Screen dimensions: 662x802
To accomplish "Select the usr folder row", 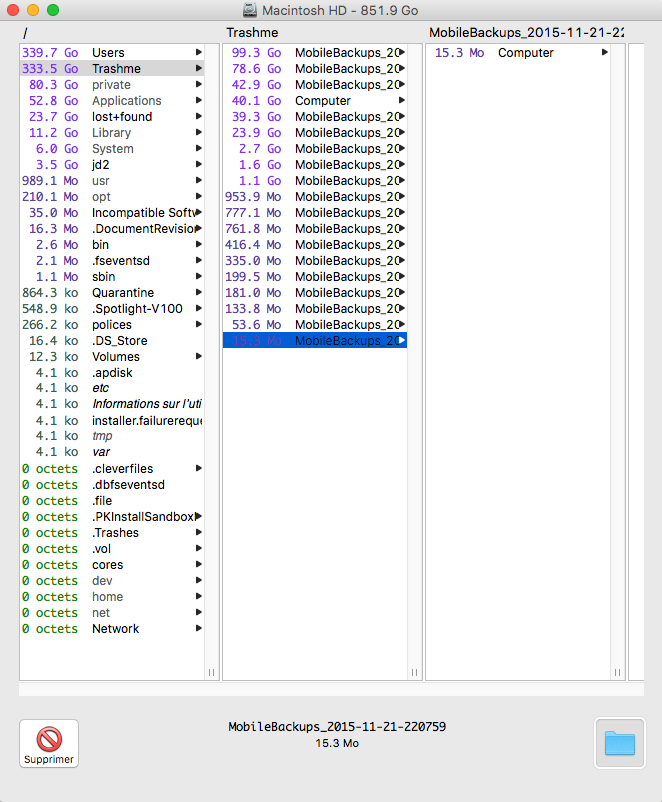I will coord(112,181).
